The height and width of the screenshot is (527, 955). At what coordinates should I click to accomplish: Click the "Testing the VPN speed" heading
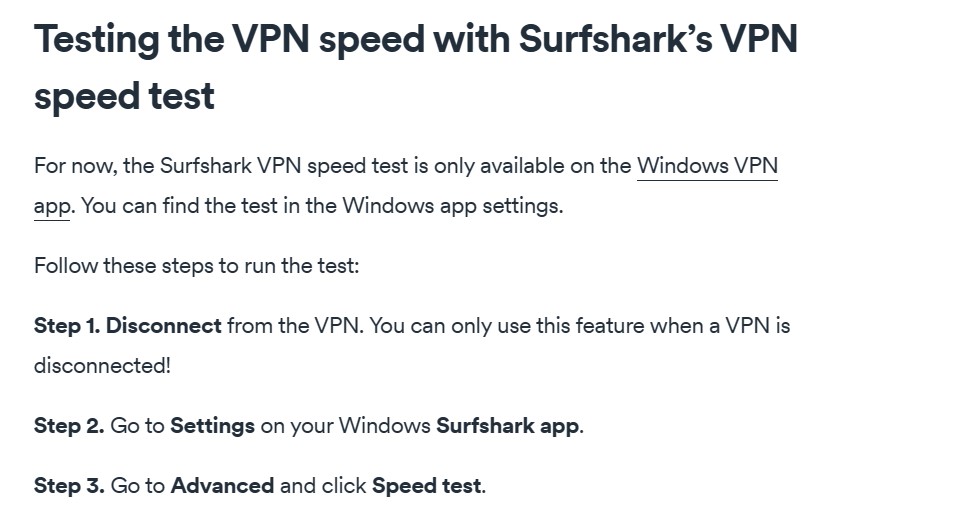229,39
